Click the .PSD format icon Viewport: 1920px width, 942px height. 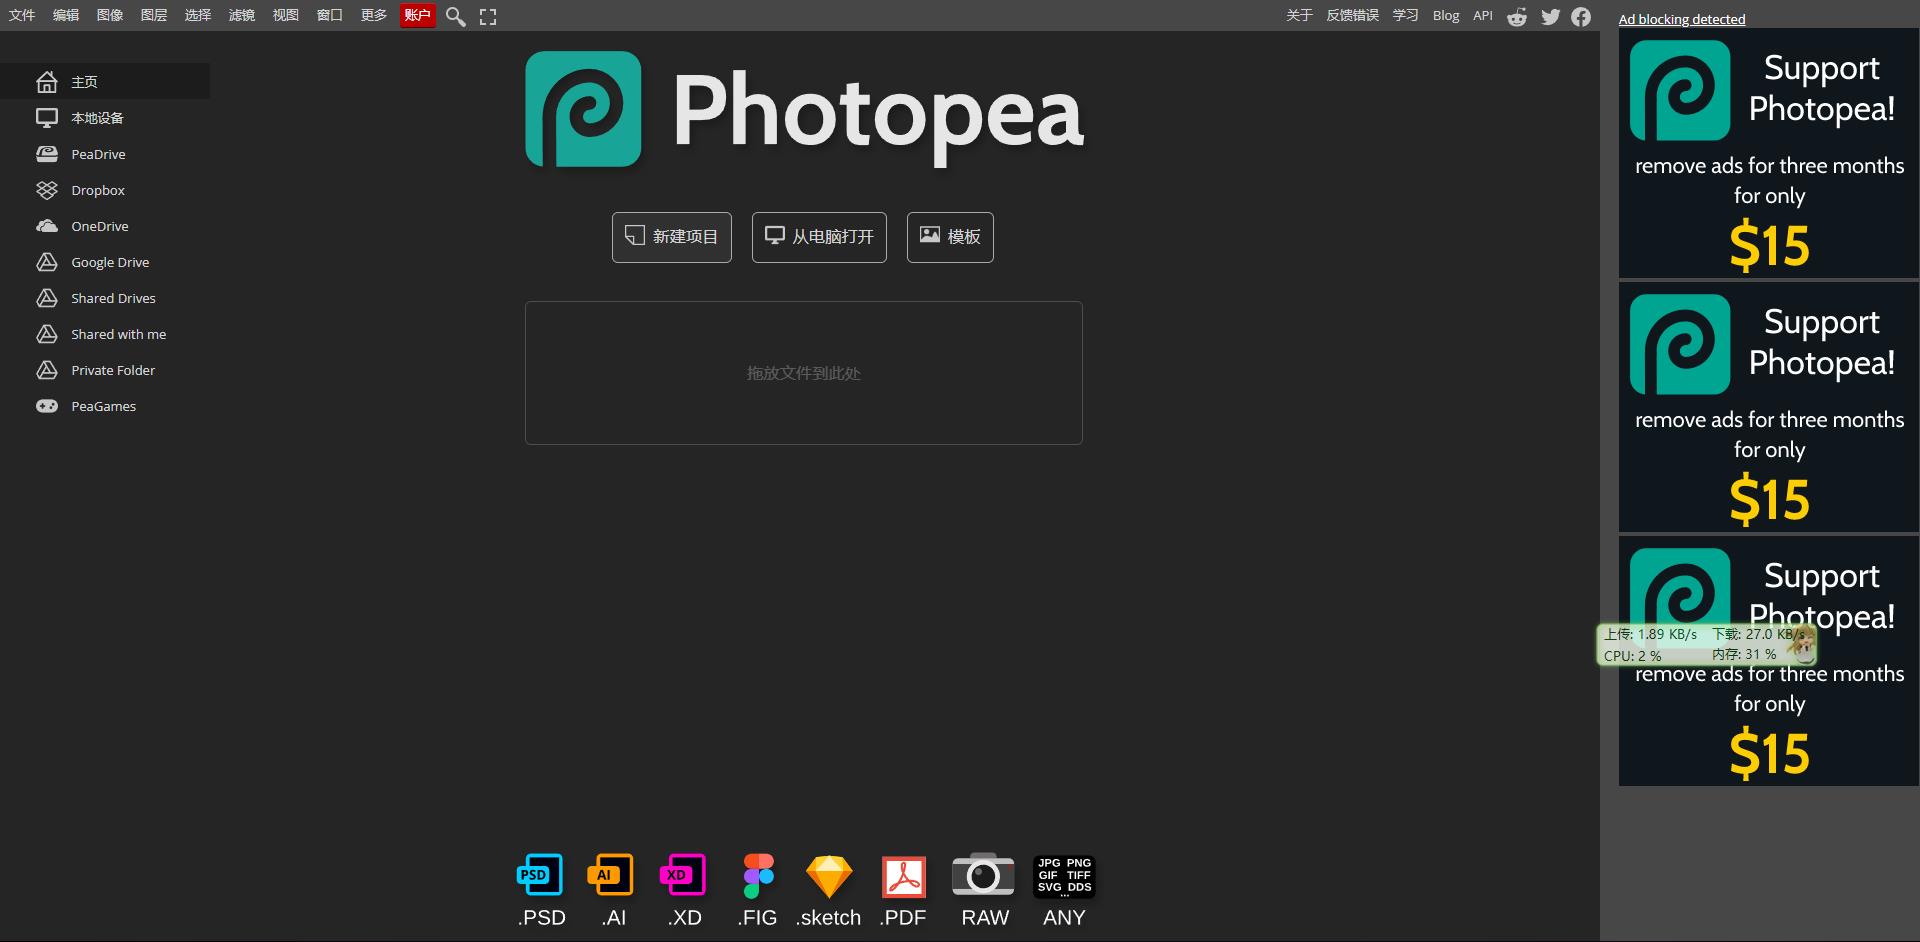541,875
